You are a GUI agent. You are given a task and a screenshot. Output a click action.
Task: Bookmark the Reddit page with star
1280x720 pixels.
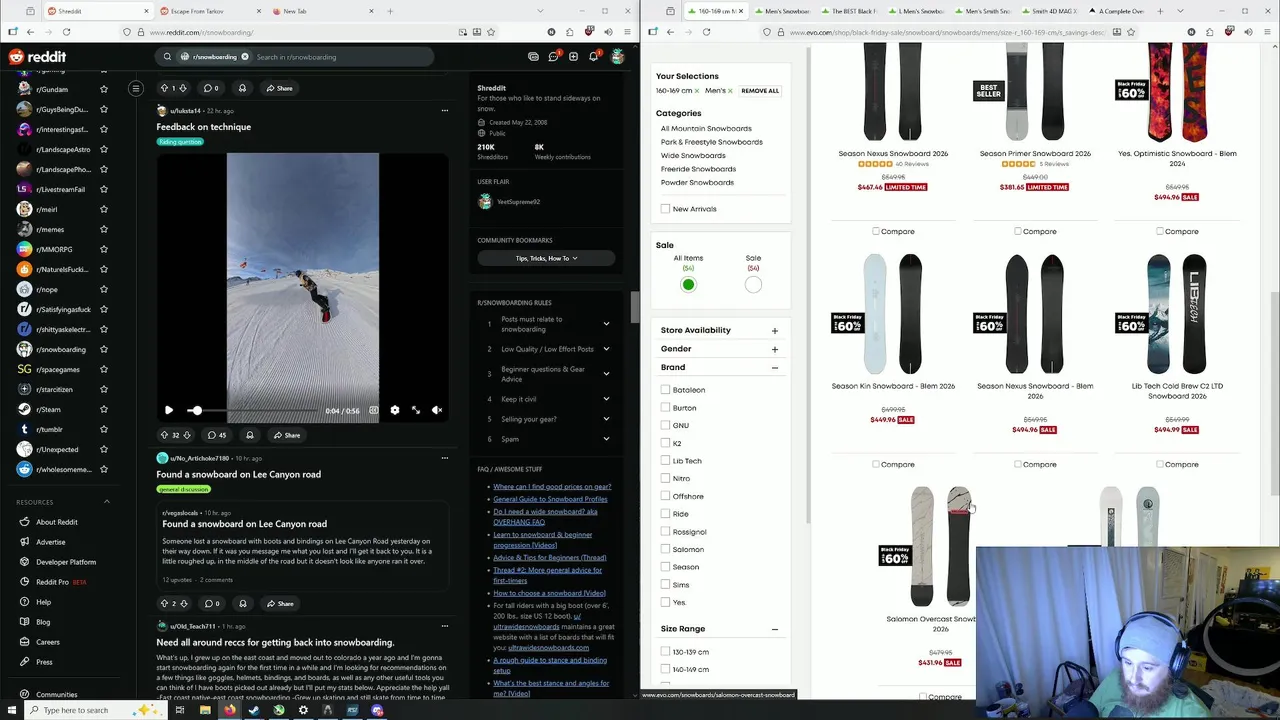point(491,32)
